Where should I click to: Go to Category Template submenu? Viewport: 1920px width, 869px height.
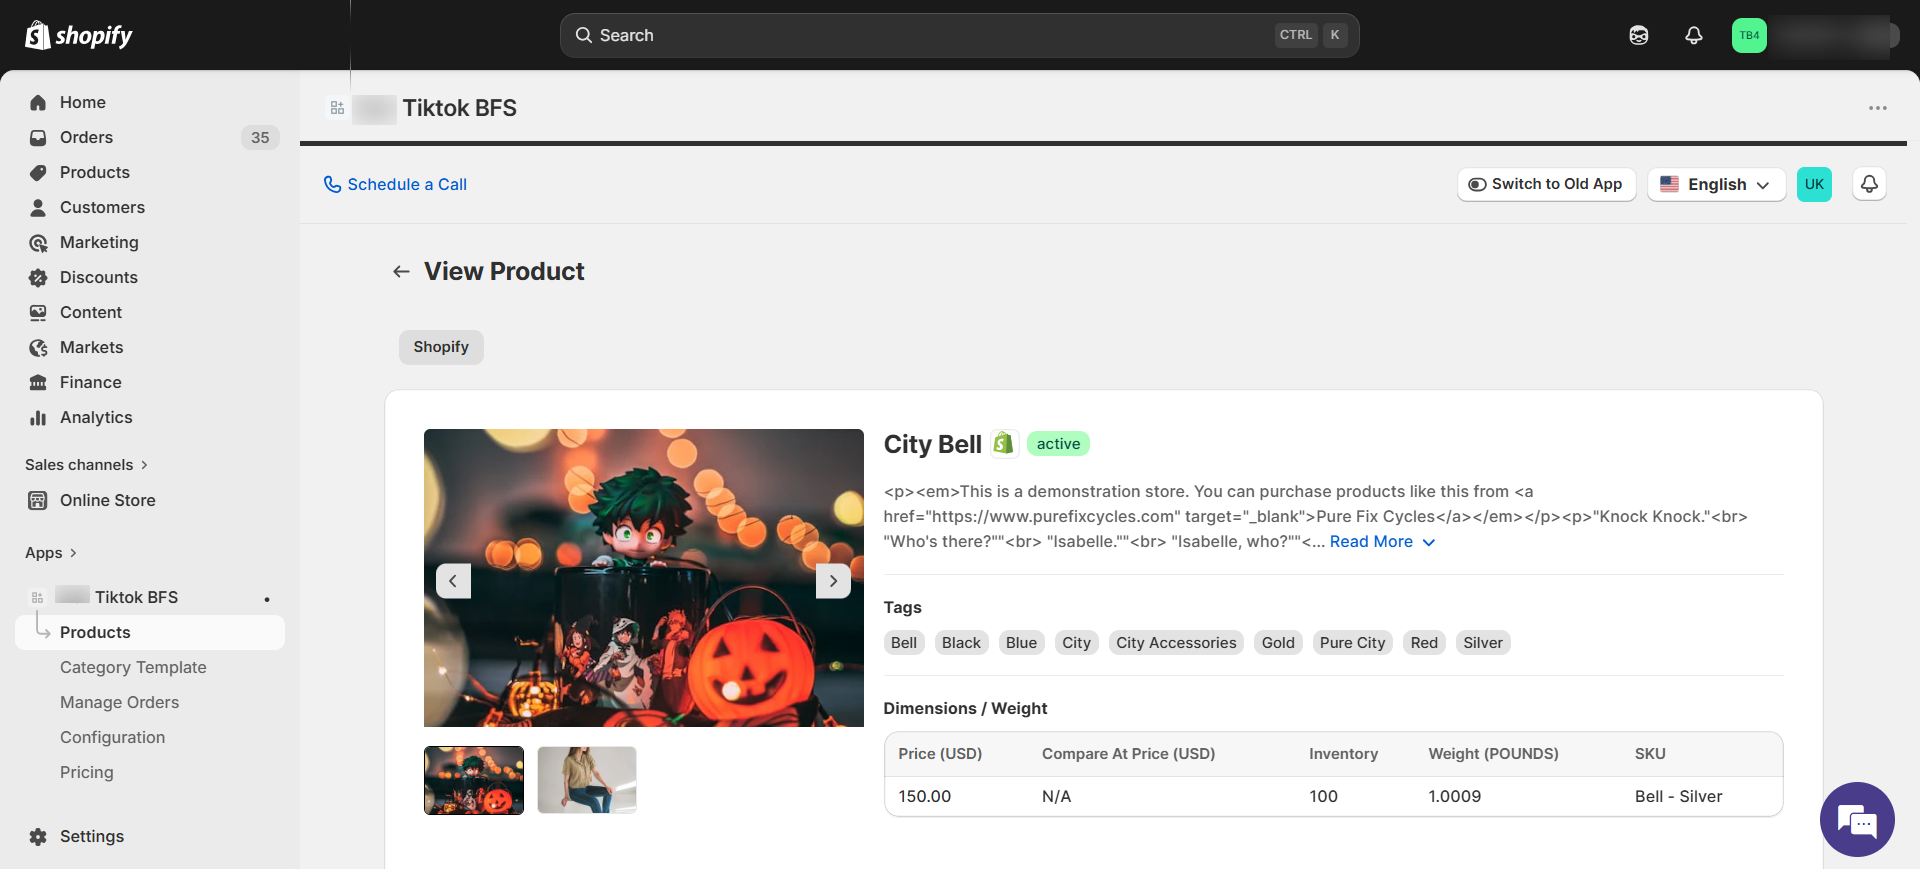pyautogui.click(x=133, y=667)
